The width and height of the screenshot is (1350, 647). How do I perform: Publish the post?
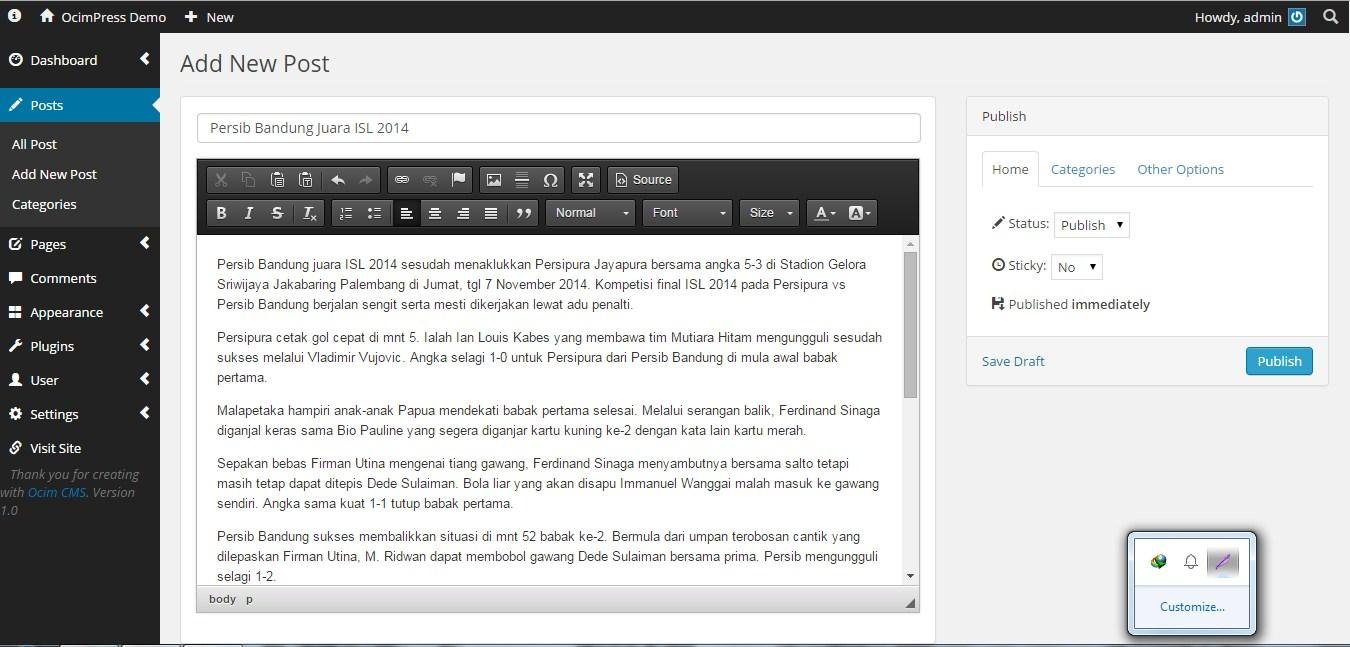1279,361
